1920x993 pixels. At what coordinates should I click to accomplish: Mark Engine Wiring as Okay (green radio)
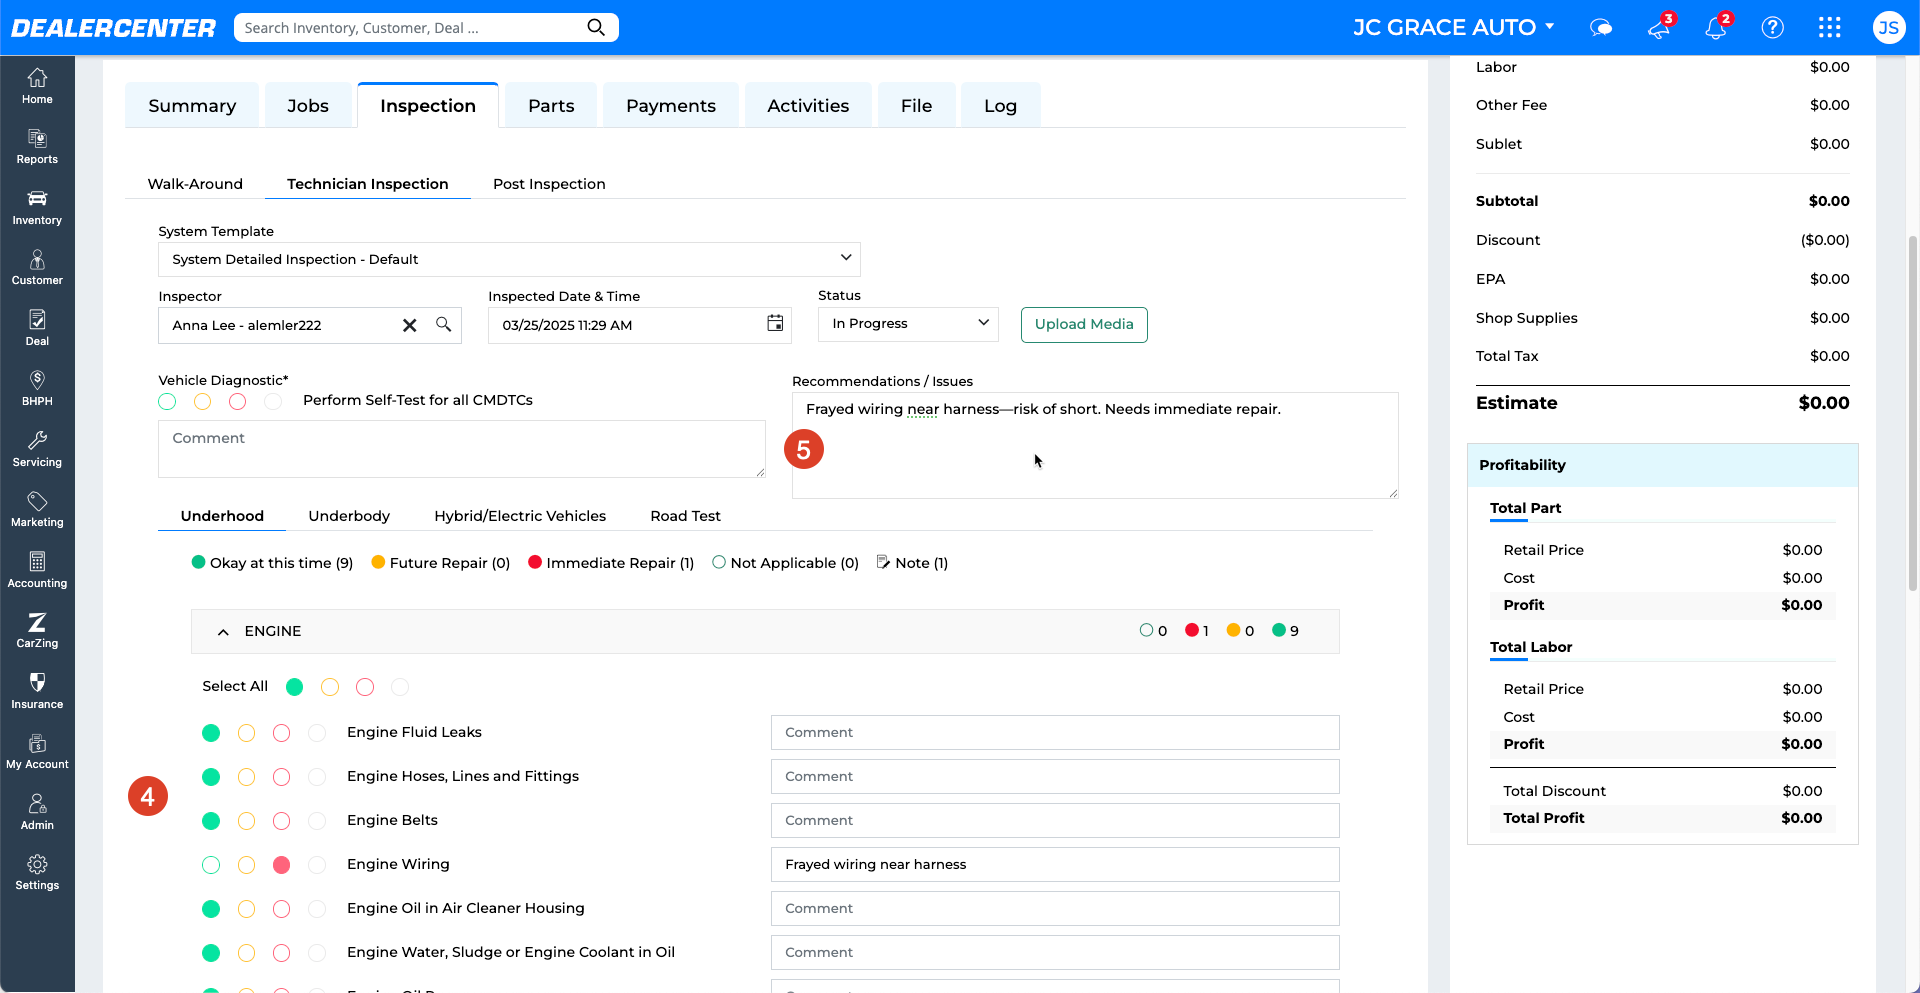pyautogui.click(x=211, y=865)
